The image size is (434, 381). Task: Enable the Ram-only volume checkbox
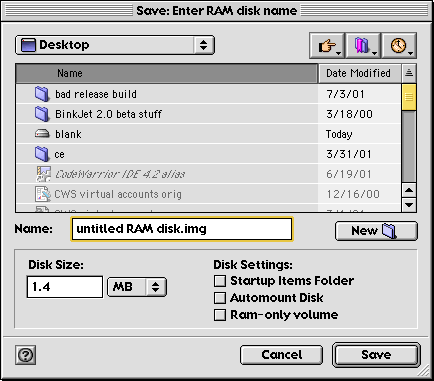pos(220,315)
